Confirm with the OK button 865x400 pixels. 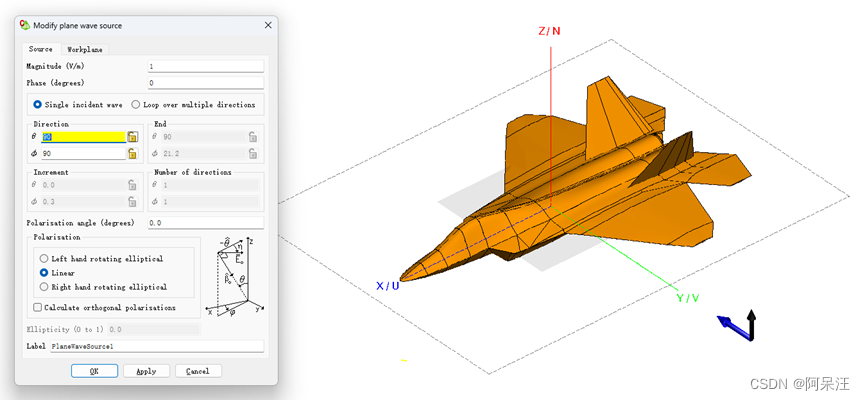94,371
